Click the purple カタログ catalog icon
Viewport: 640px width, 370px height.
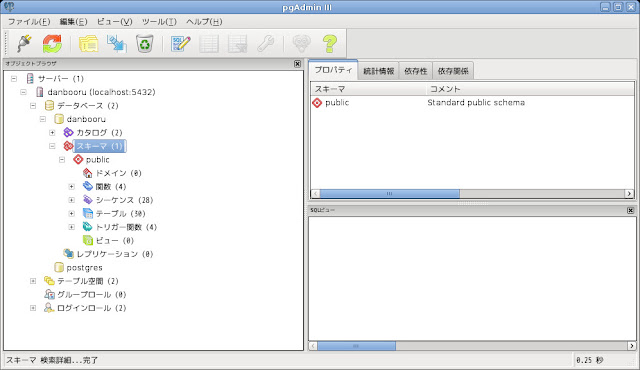click(x=68, y=133)
